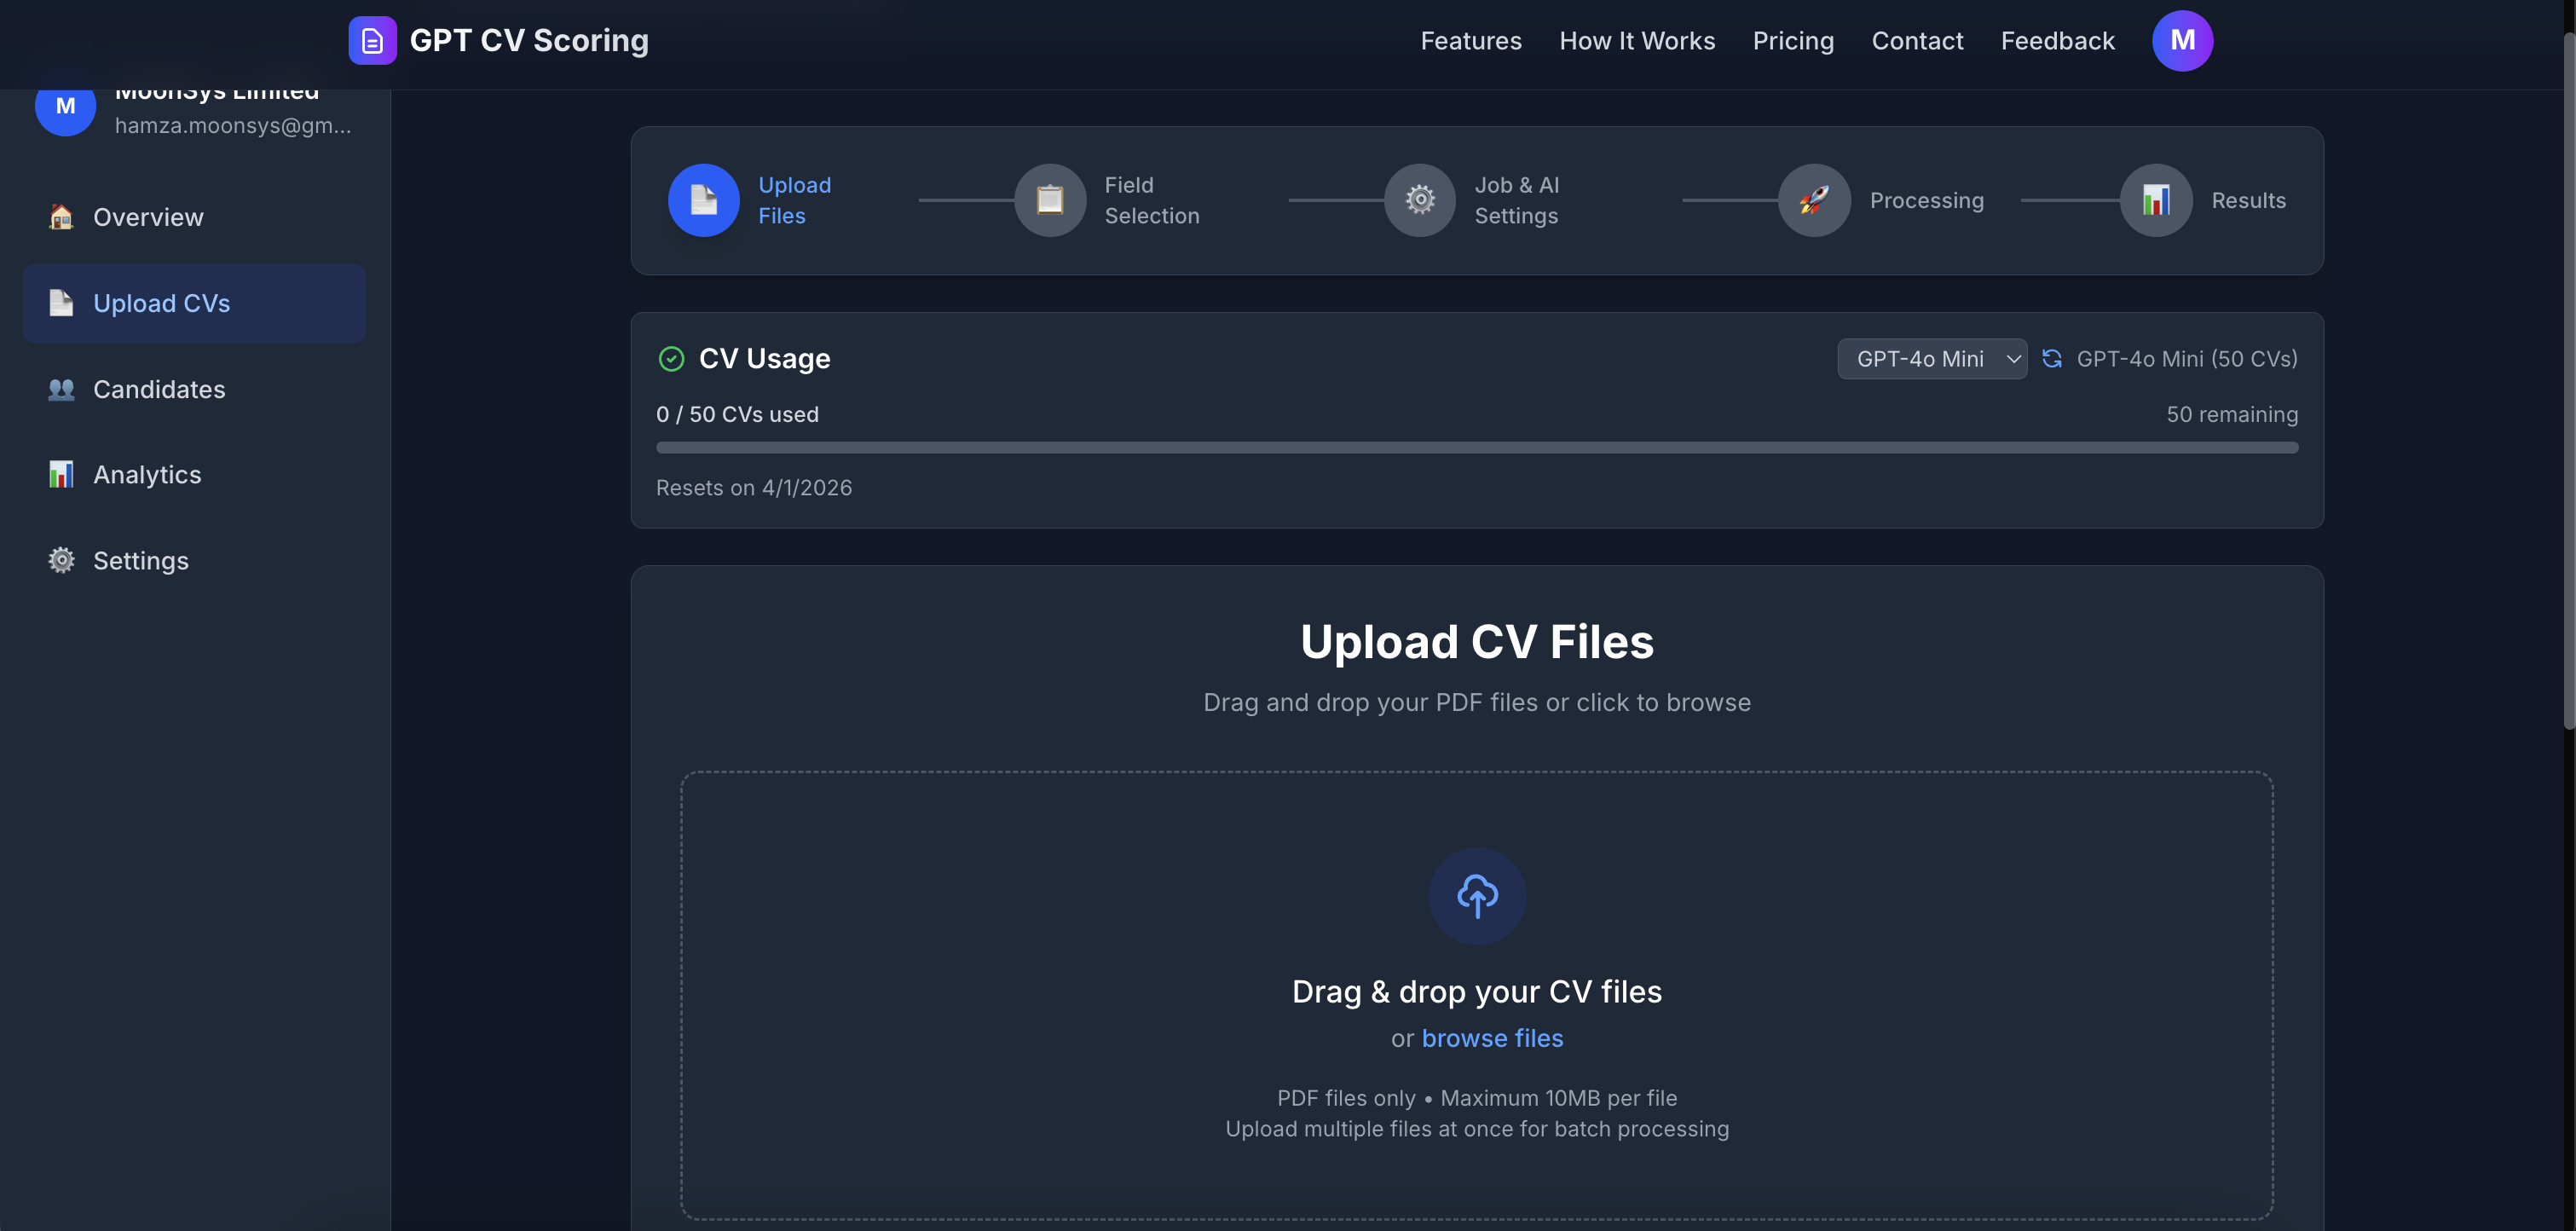Viewport: 2576px width, 1231px height.
Task: Click the browse files link
Action: point(1491,1038)
